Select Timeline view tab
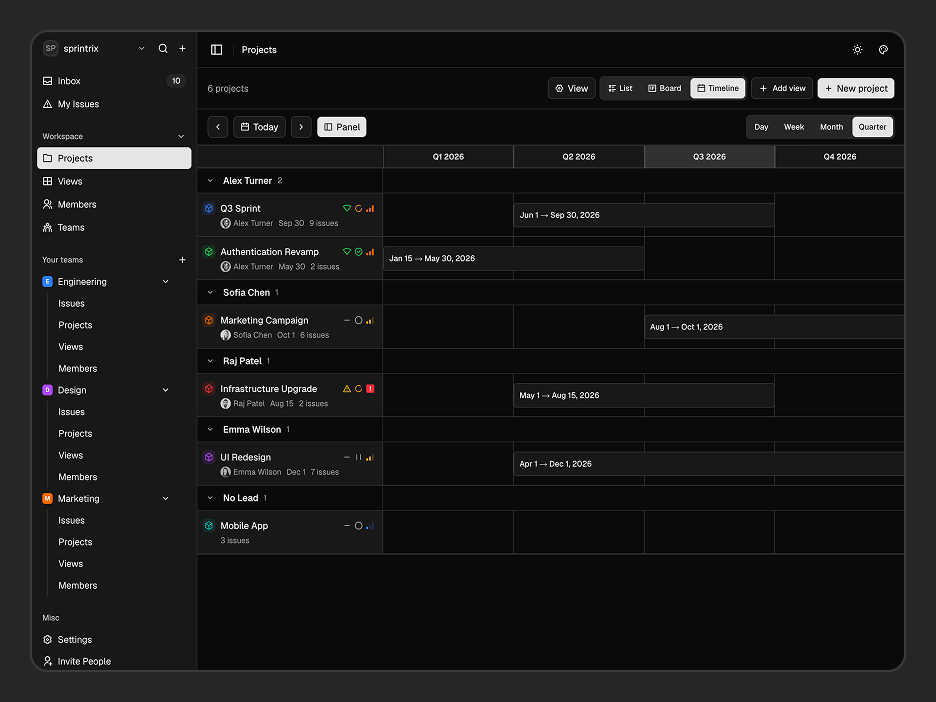This screenshot has height=702, width=936. 718,88
